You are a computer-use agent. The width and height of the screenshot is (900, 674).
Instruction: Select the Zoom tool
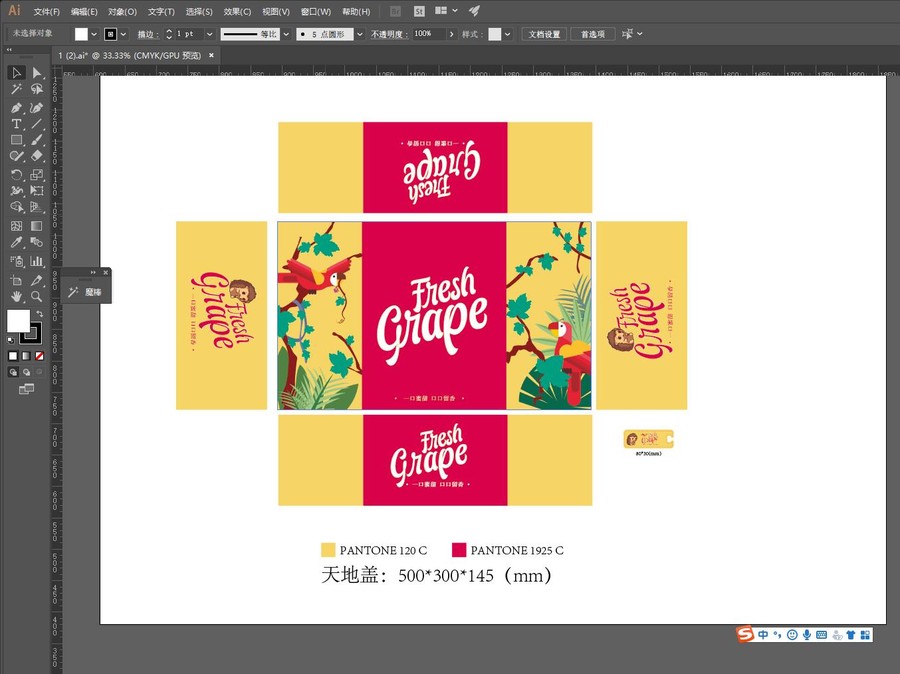(x=37, y=296)
